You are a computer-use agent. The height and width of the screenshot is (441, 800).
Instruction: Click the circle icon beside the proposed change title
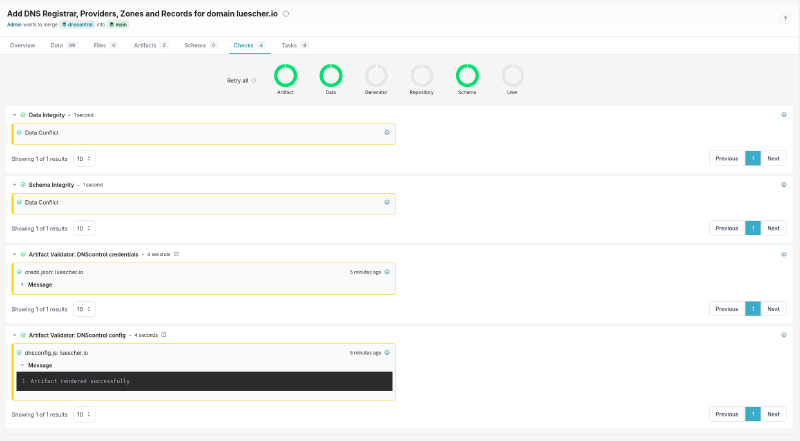pyautogui.click(x=286, y=14)
